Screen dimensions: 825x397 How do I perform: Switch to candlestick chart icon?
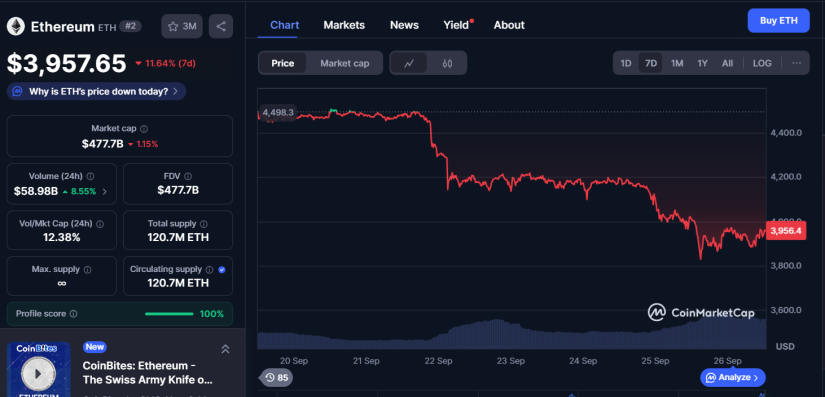pos(447,64)
